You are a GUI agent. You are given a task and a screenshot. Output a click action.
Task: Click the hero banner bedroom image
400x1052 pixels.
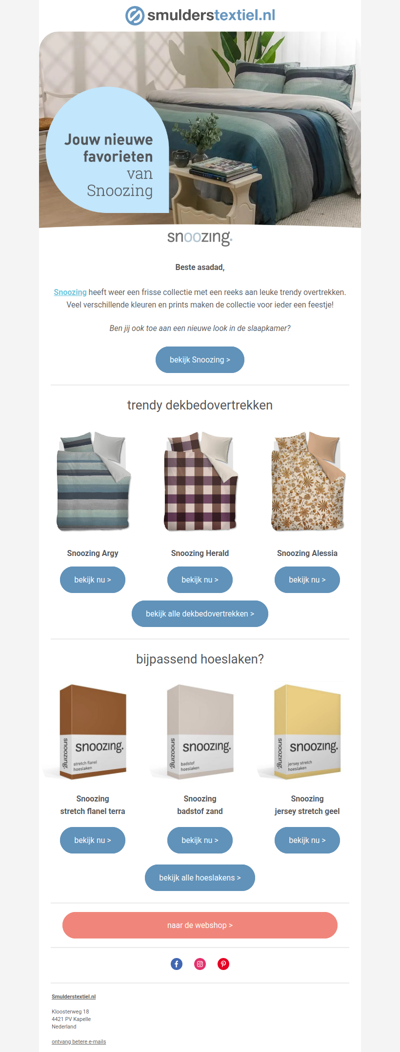[x=200, y=129]
